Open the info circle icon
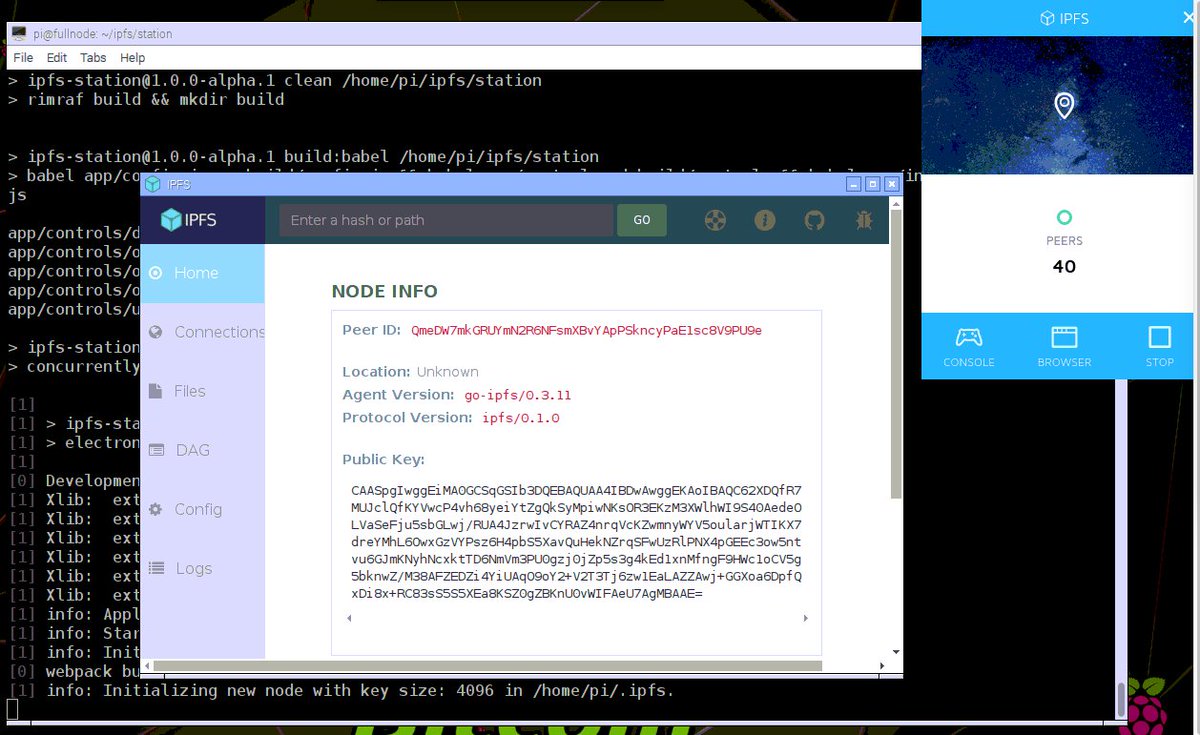The width and height of the screenshot is (1200, 735). pyautogui.click(x=765, y=221)
